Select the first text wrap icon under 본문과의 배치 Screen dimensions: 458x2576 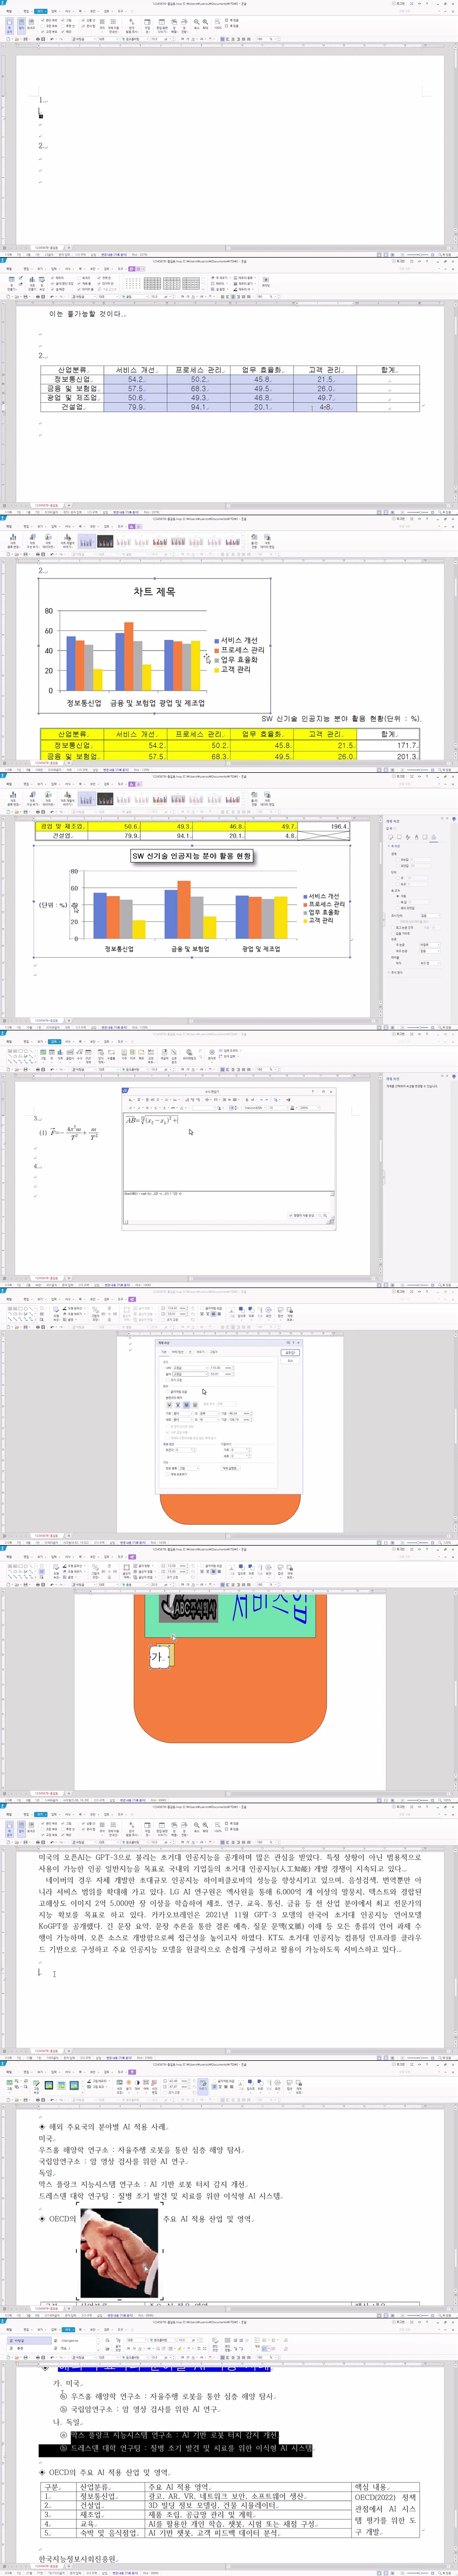[x=169, y=1404]
